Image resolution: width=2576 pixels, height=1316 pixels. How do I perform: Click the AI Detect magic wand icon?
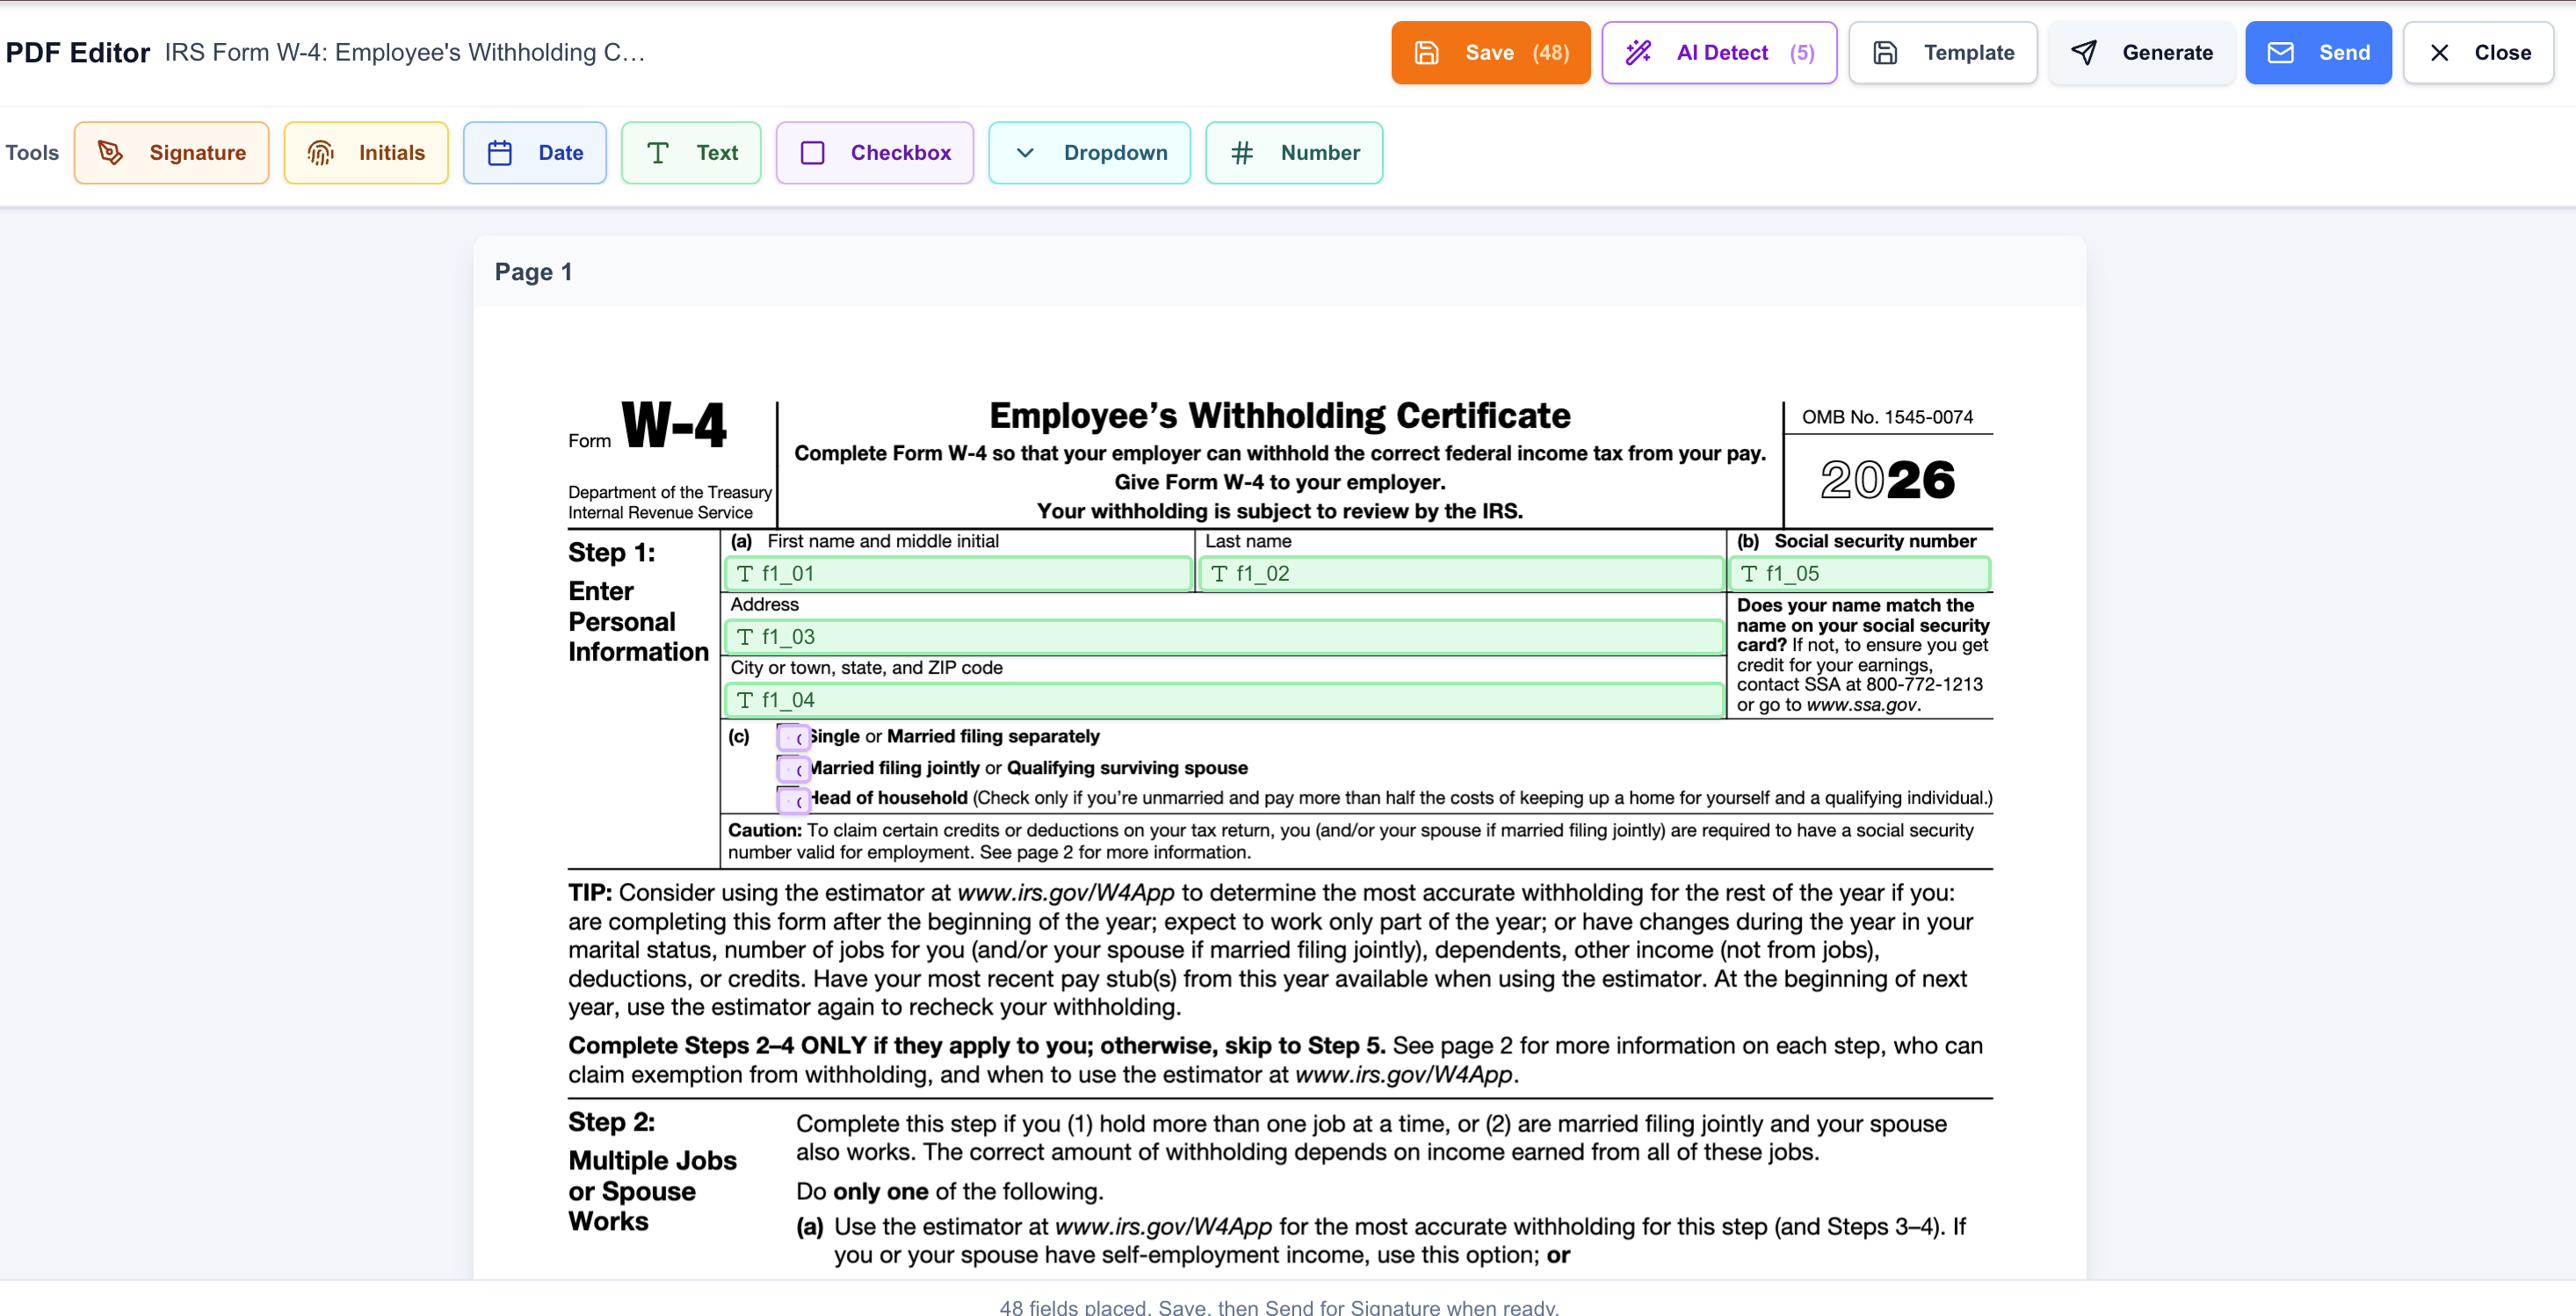(1638, 53)
